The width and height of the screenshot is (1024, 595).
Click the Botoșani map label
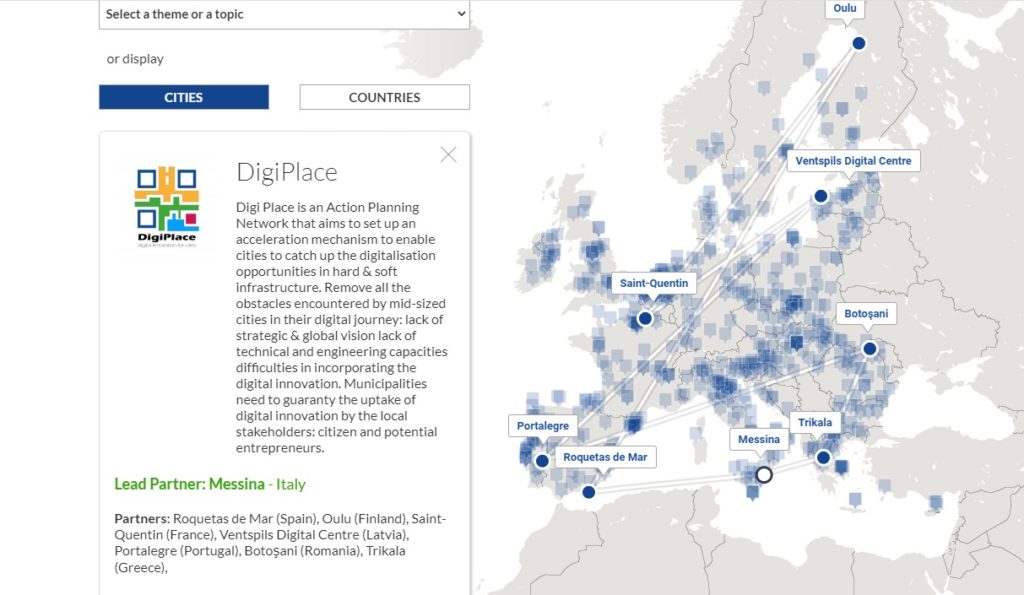click(x=866, y=314)
